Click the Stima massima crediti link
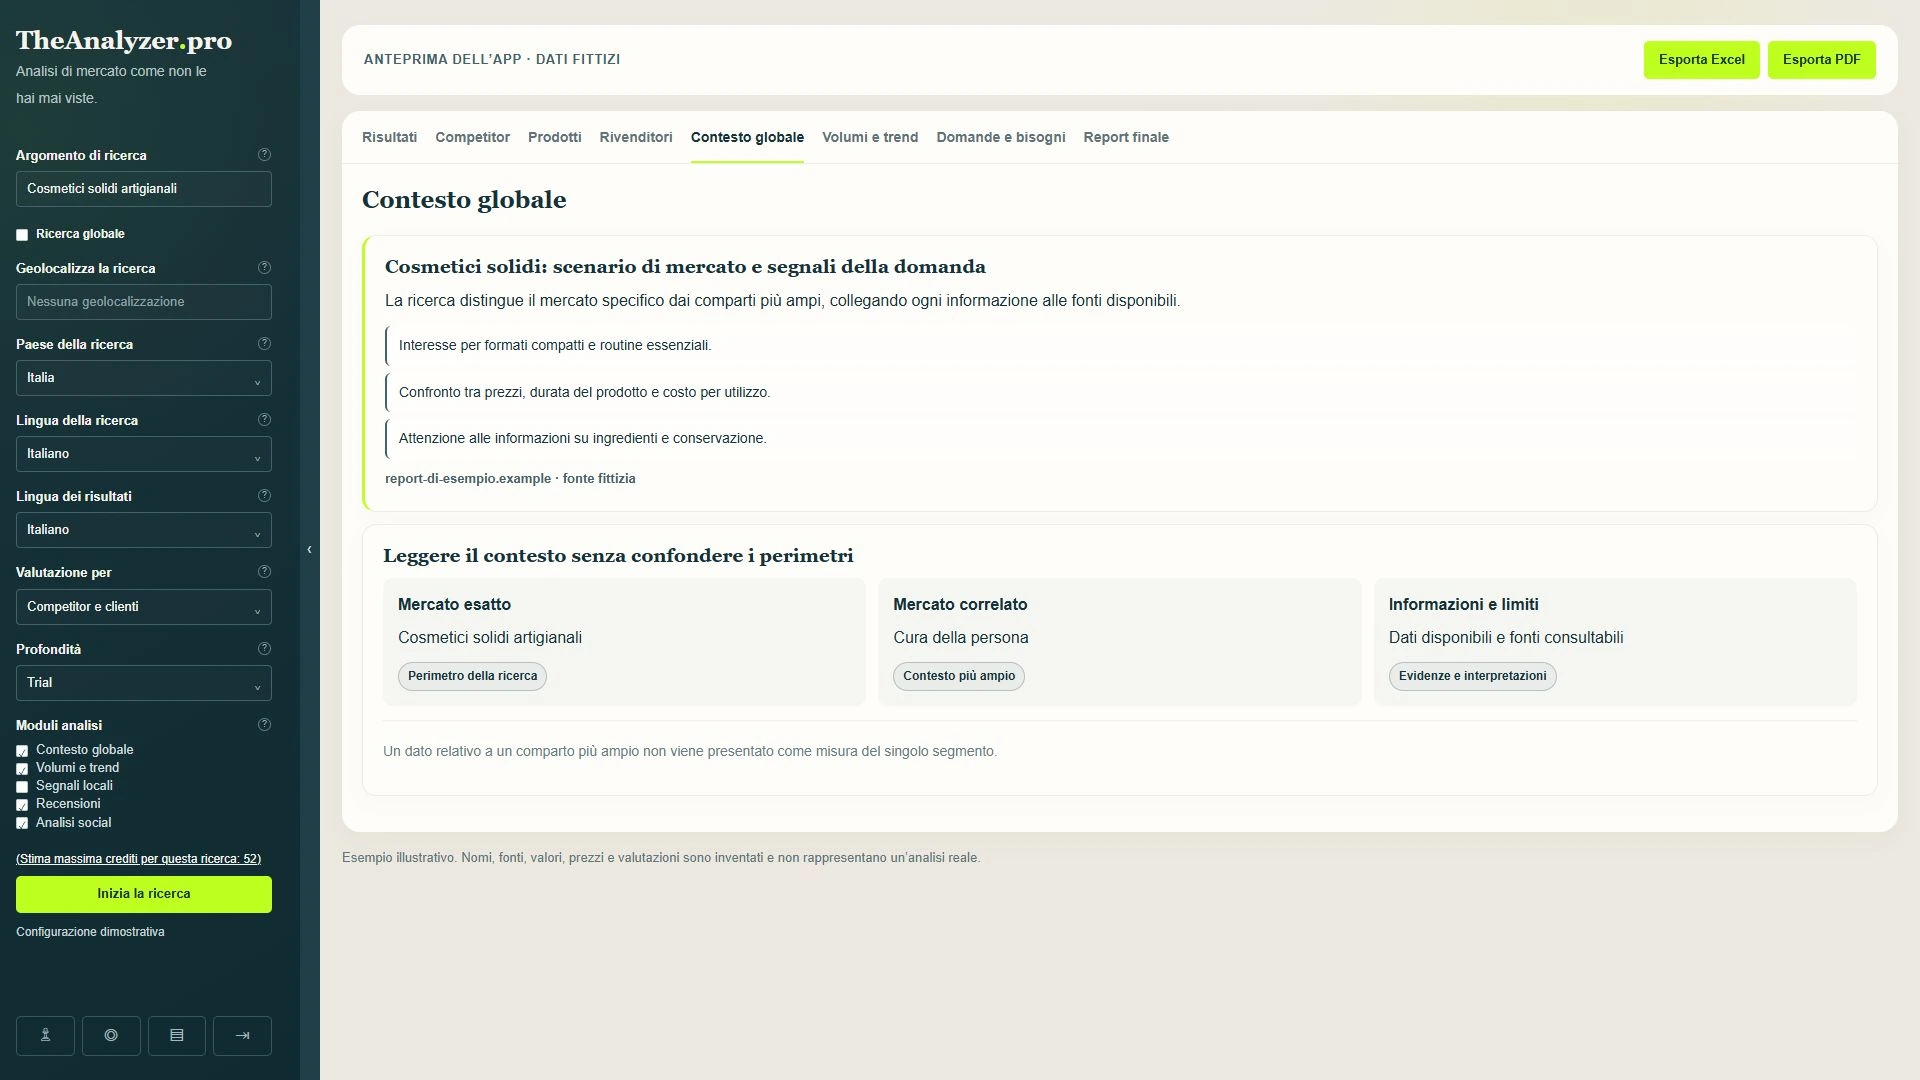The width and height of the screenshot is (1920, 1080). coord(138,859)
